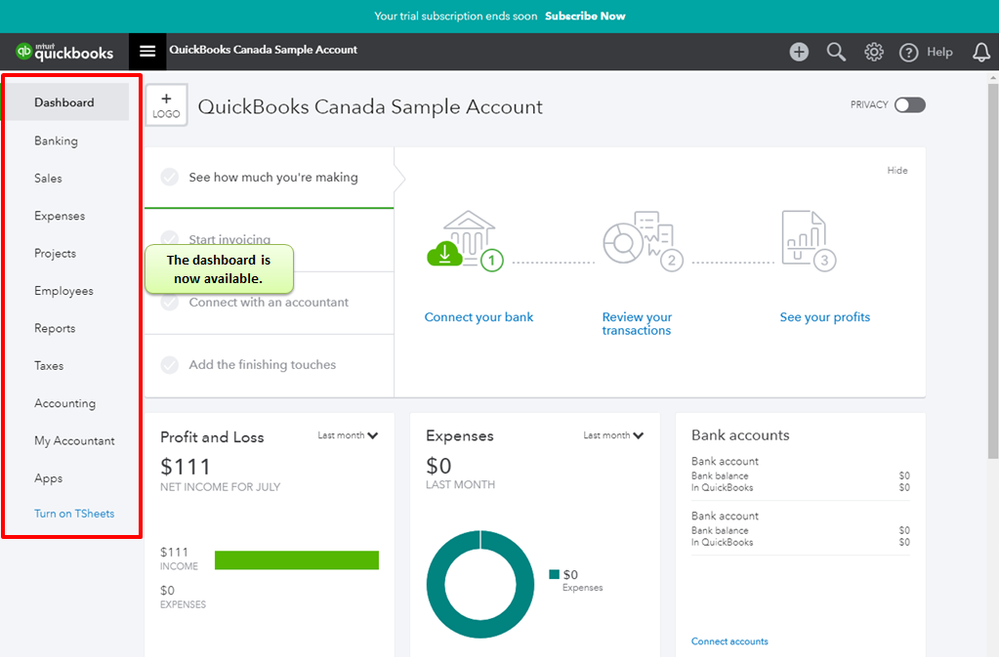Image resolution: width=999 pixels, height=657 pixels.
Task: Click the $111 net income amount
Action: pos(185,467)
